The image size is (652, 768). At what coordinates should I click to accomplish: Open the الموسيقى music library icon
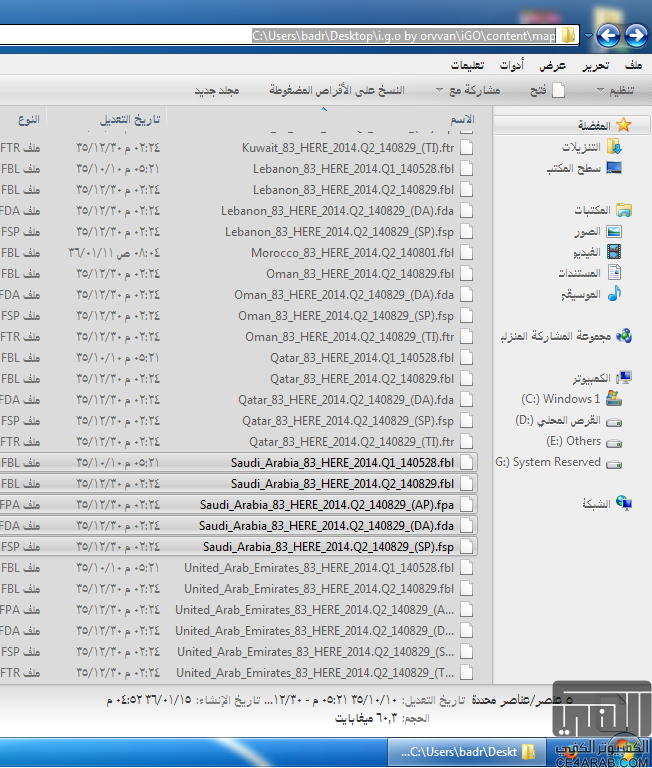(x=614, y=293)
